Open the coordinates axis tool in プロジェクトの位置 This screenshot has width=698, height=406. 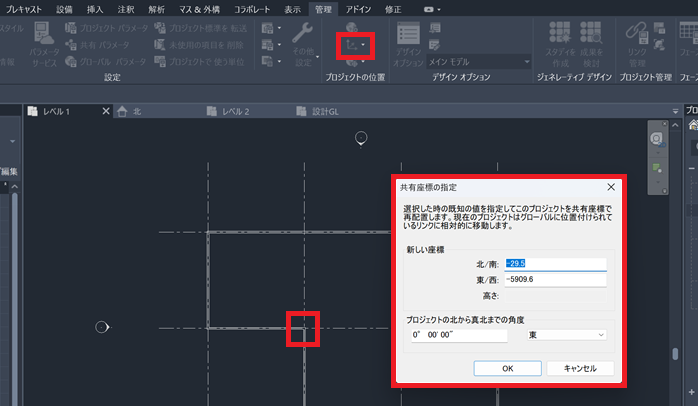tap(352, 45)
